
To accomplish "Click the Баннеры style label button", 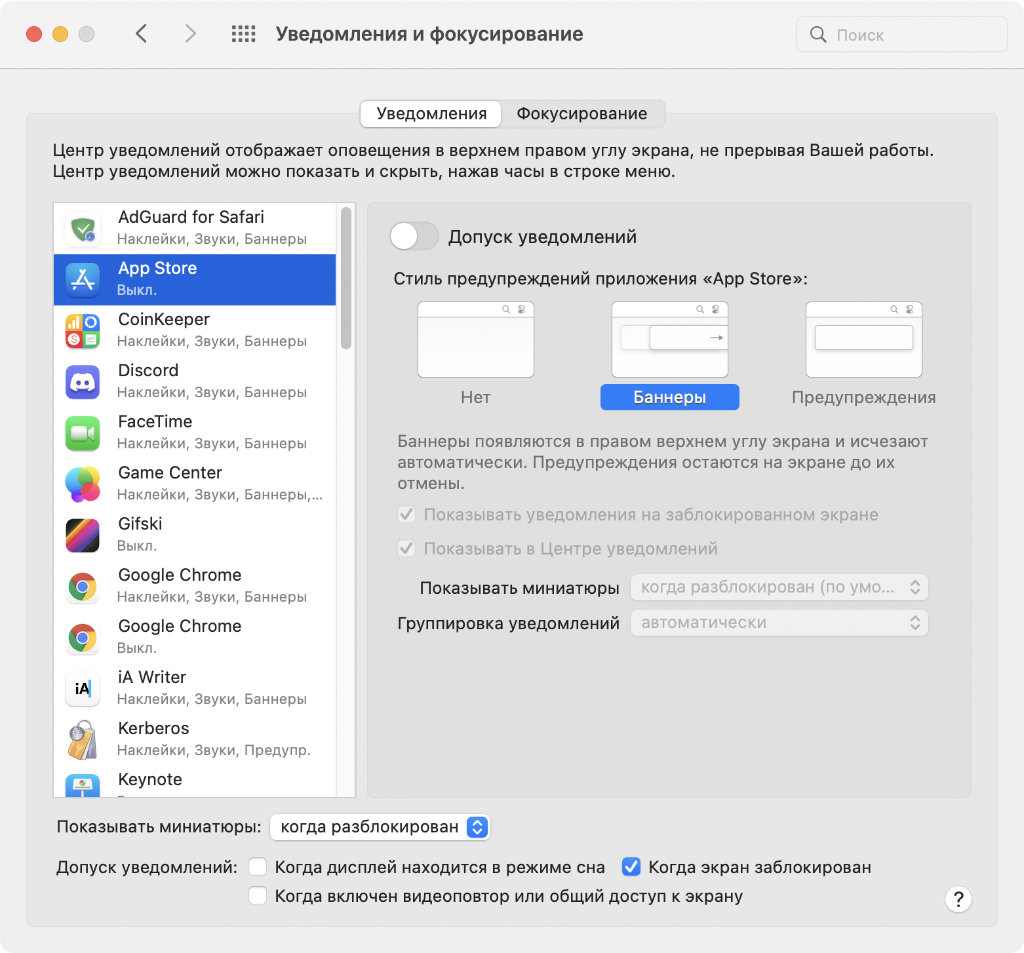I will coord(669,397).
